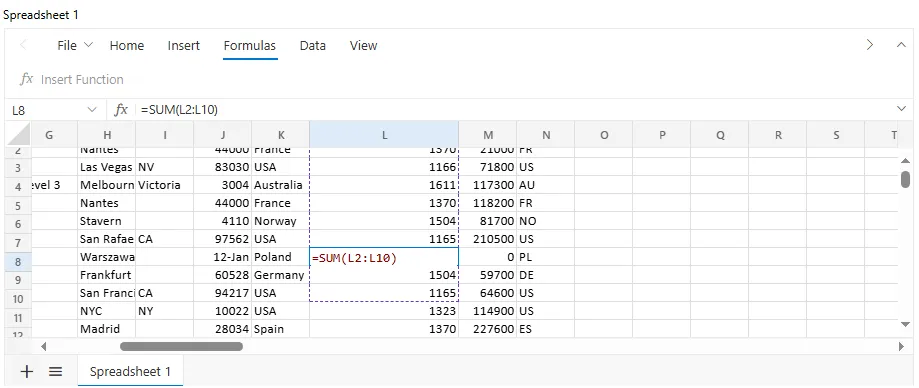The height and width of the screenshot is (388, 919).
Task: Click the cell containing Las Vegas
Action: [107, 167]
